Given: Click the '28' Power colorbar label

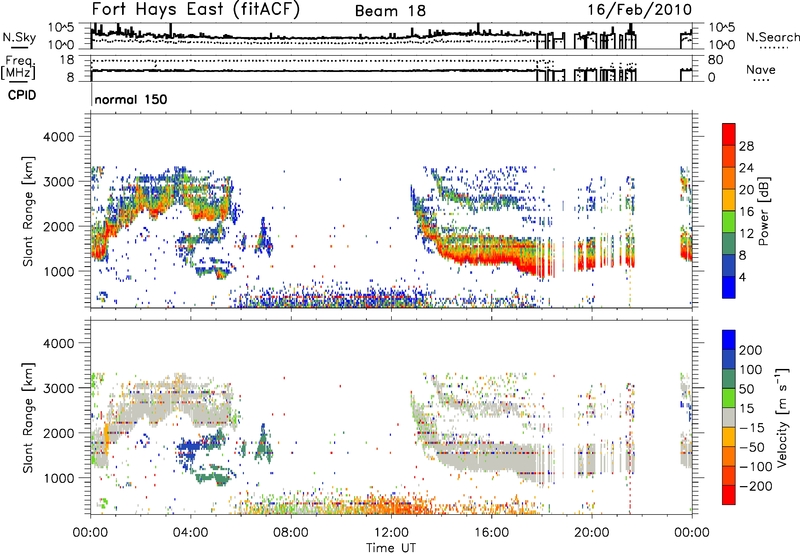Looking at the screenshot, I should (x=746, y=146).
